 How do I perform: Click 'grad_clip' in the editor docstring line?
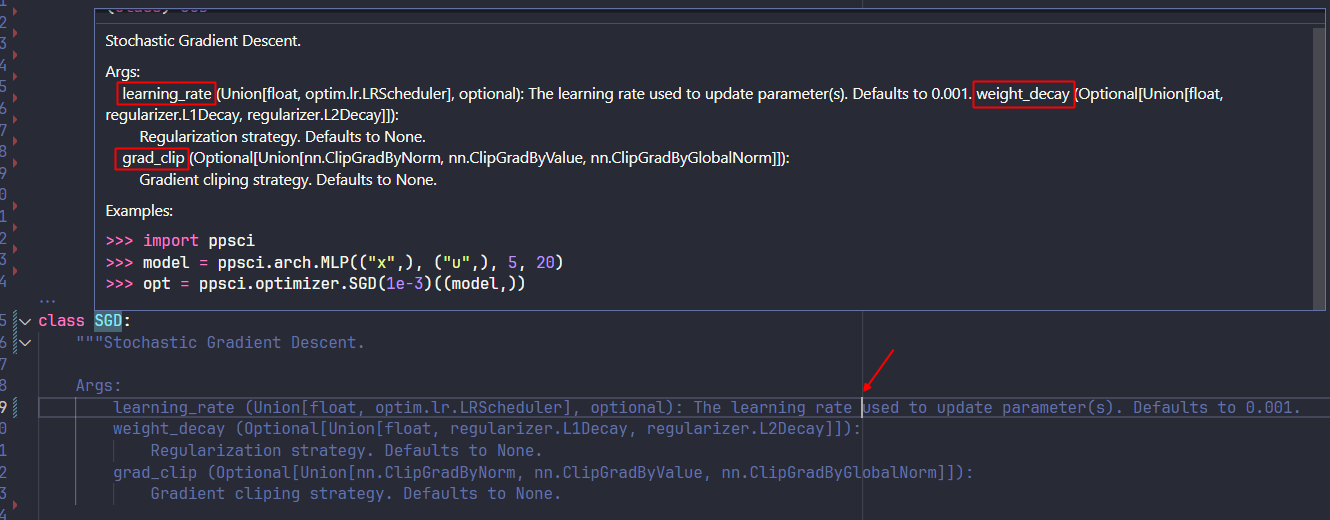click(155, 472)
